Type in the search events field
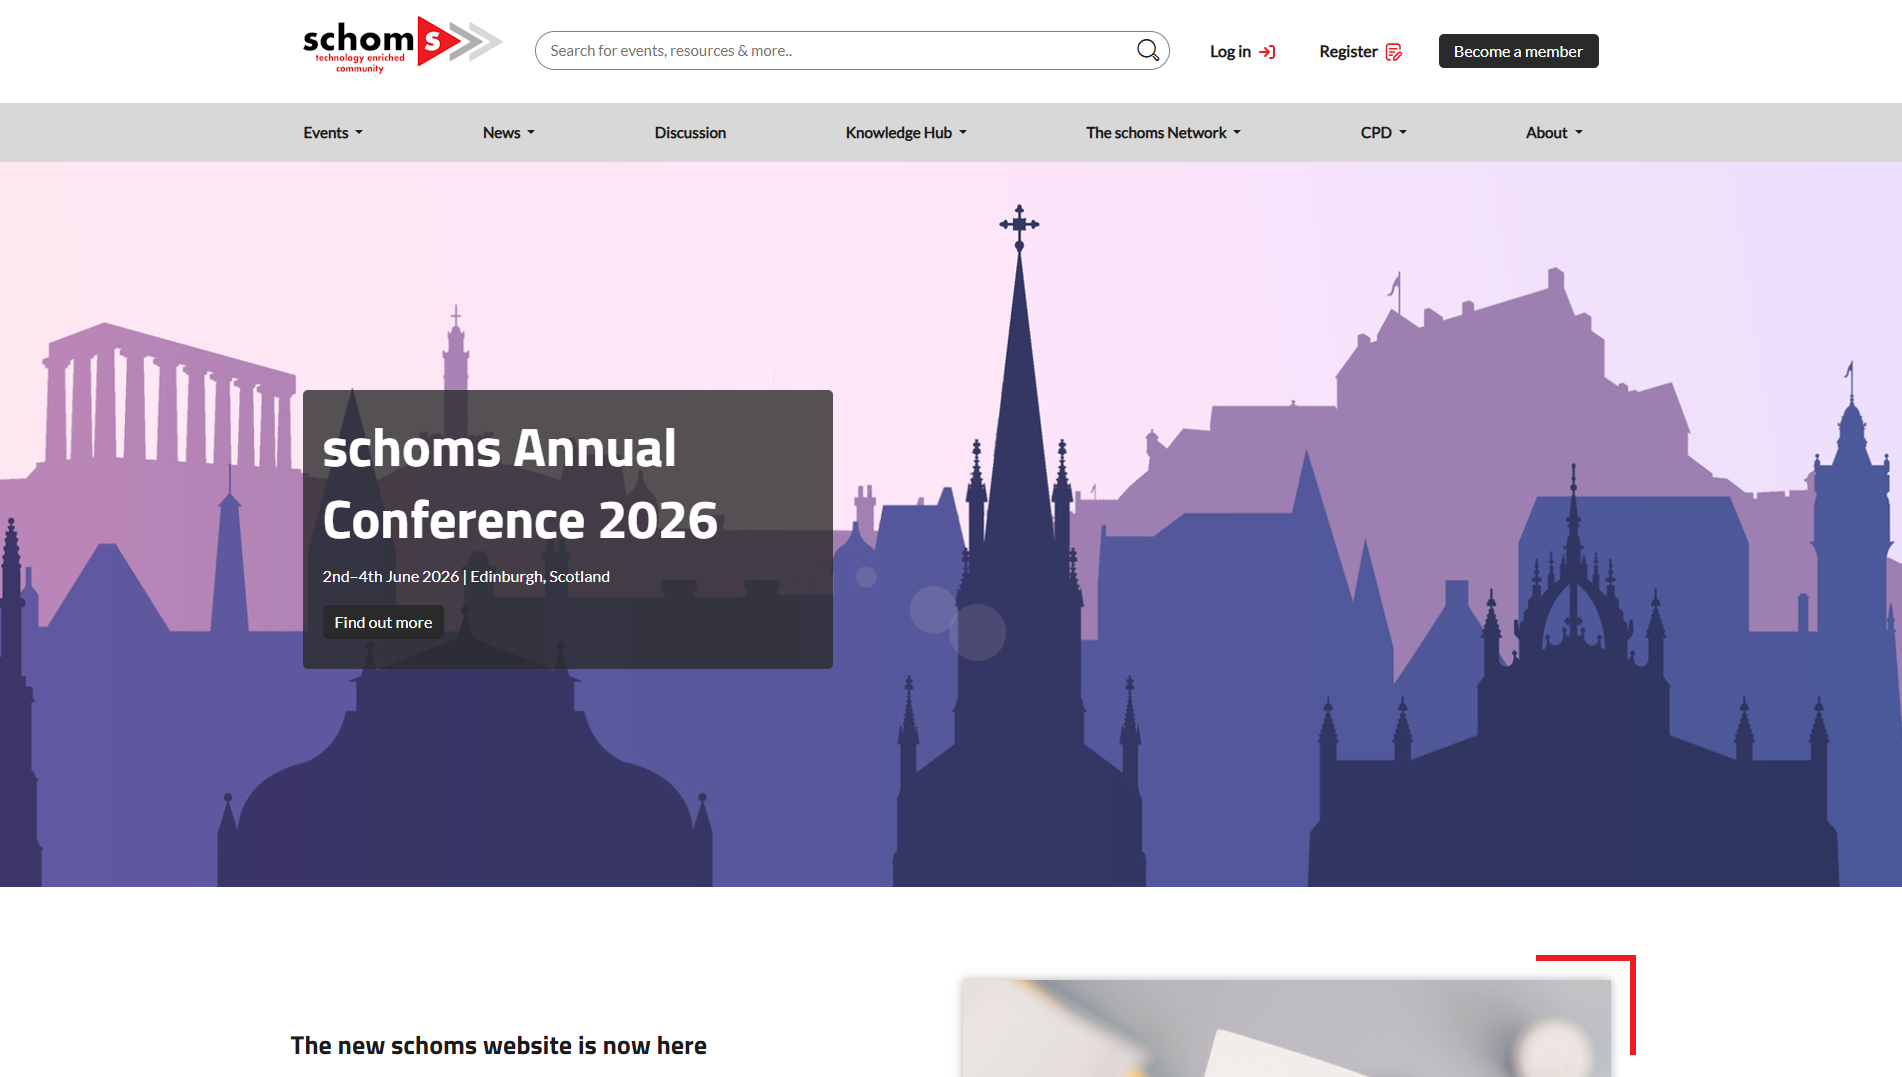Viewport: 1902px width, 1077px height. click(835, 51)
